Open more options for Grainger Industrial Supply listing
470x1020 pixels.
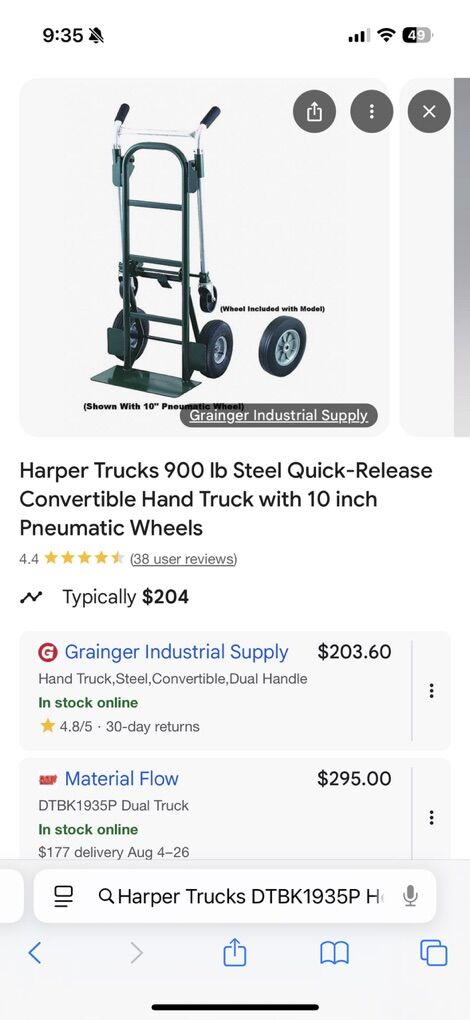pos(431,691)
